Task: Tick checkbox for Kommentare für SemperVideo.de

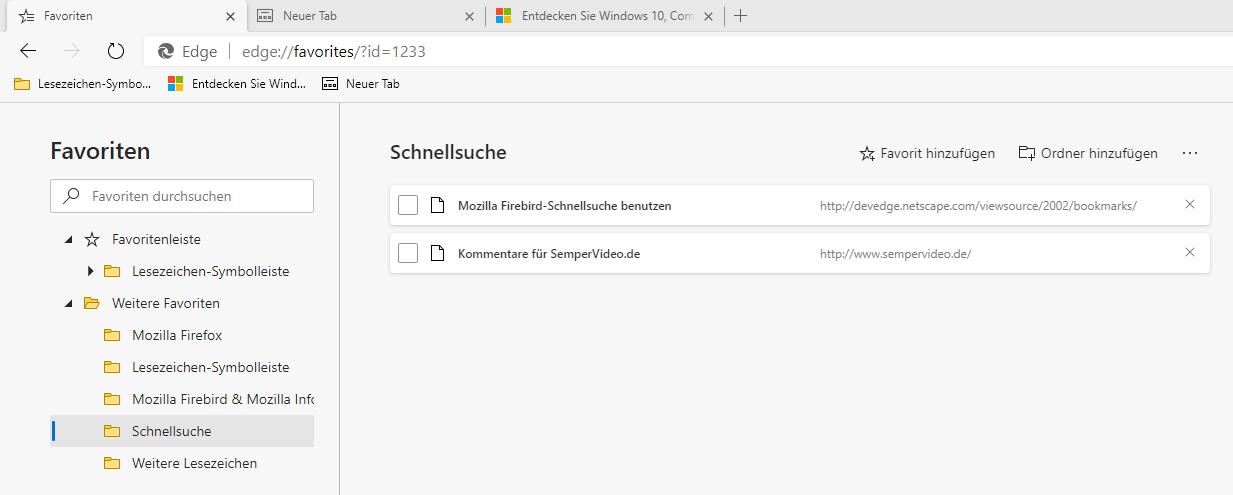Action: pyautogui.click(x=408, y=253)
